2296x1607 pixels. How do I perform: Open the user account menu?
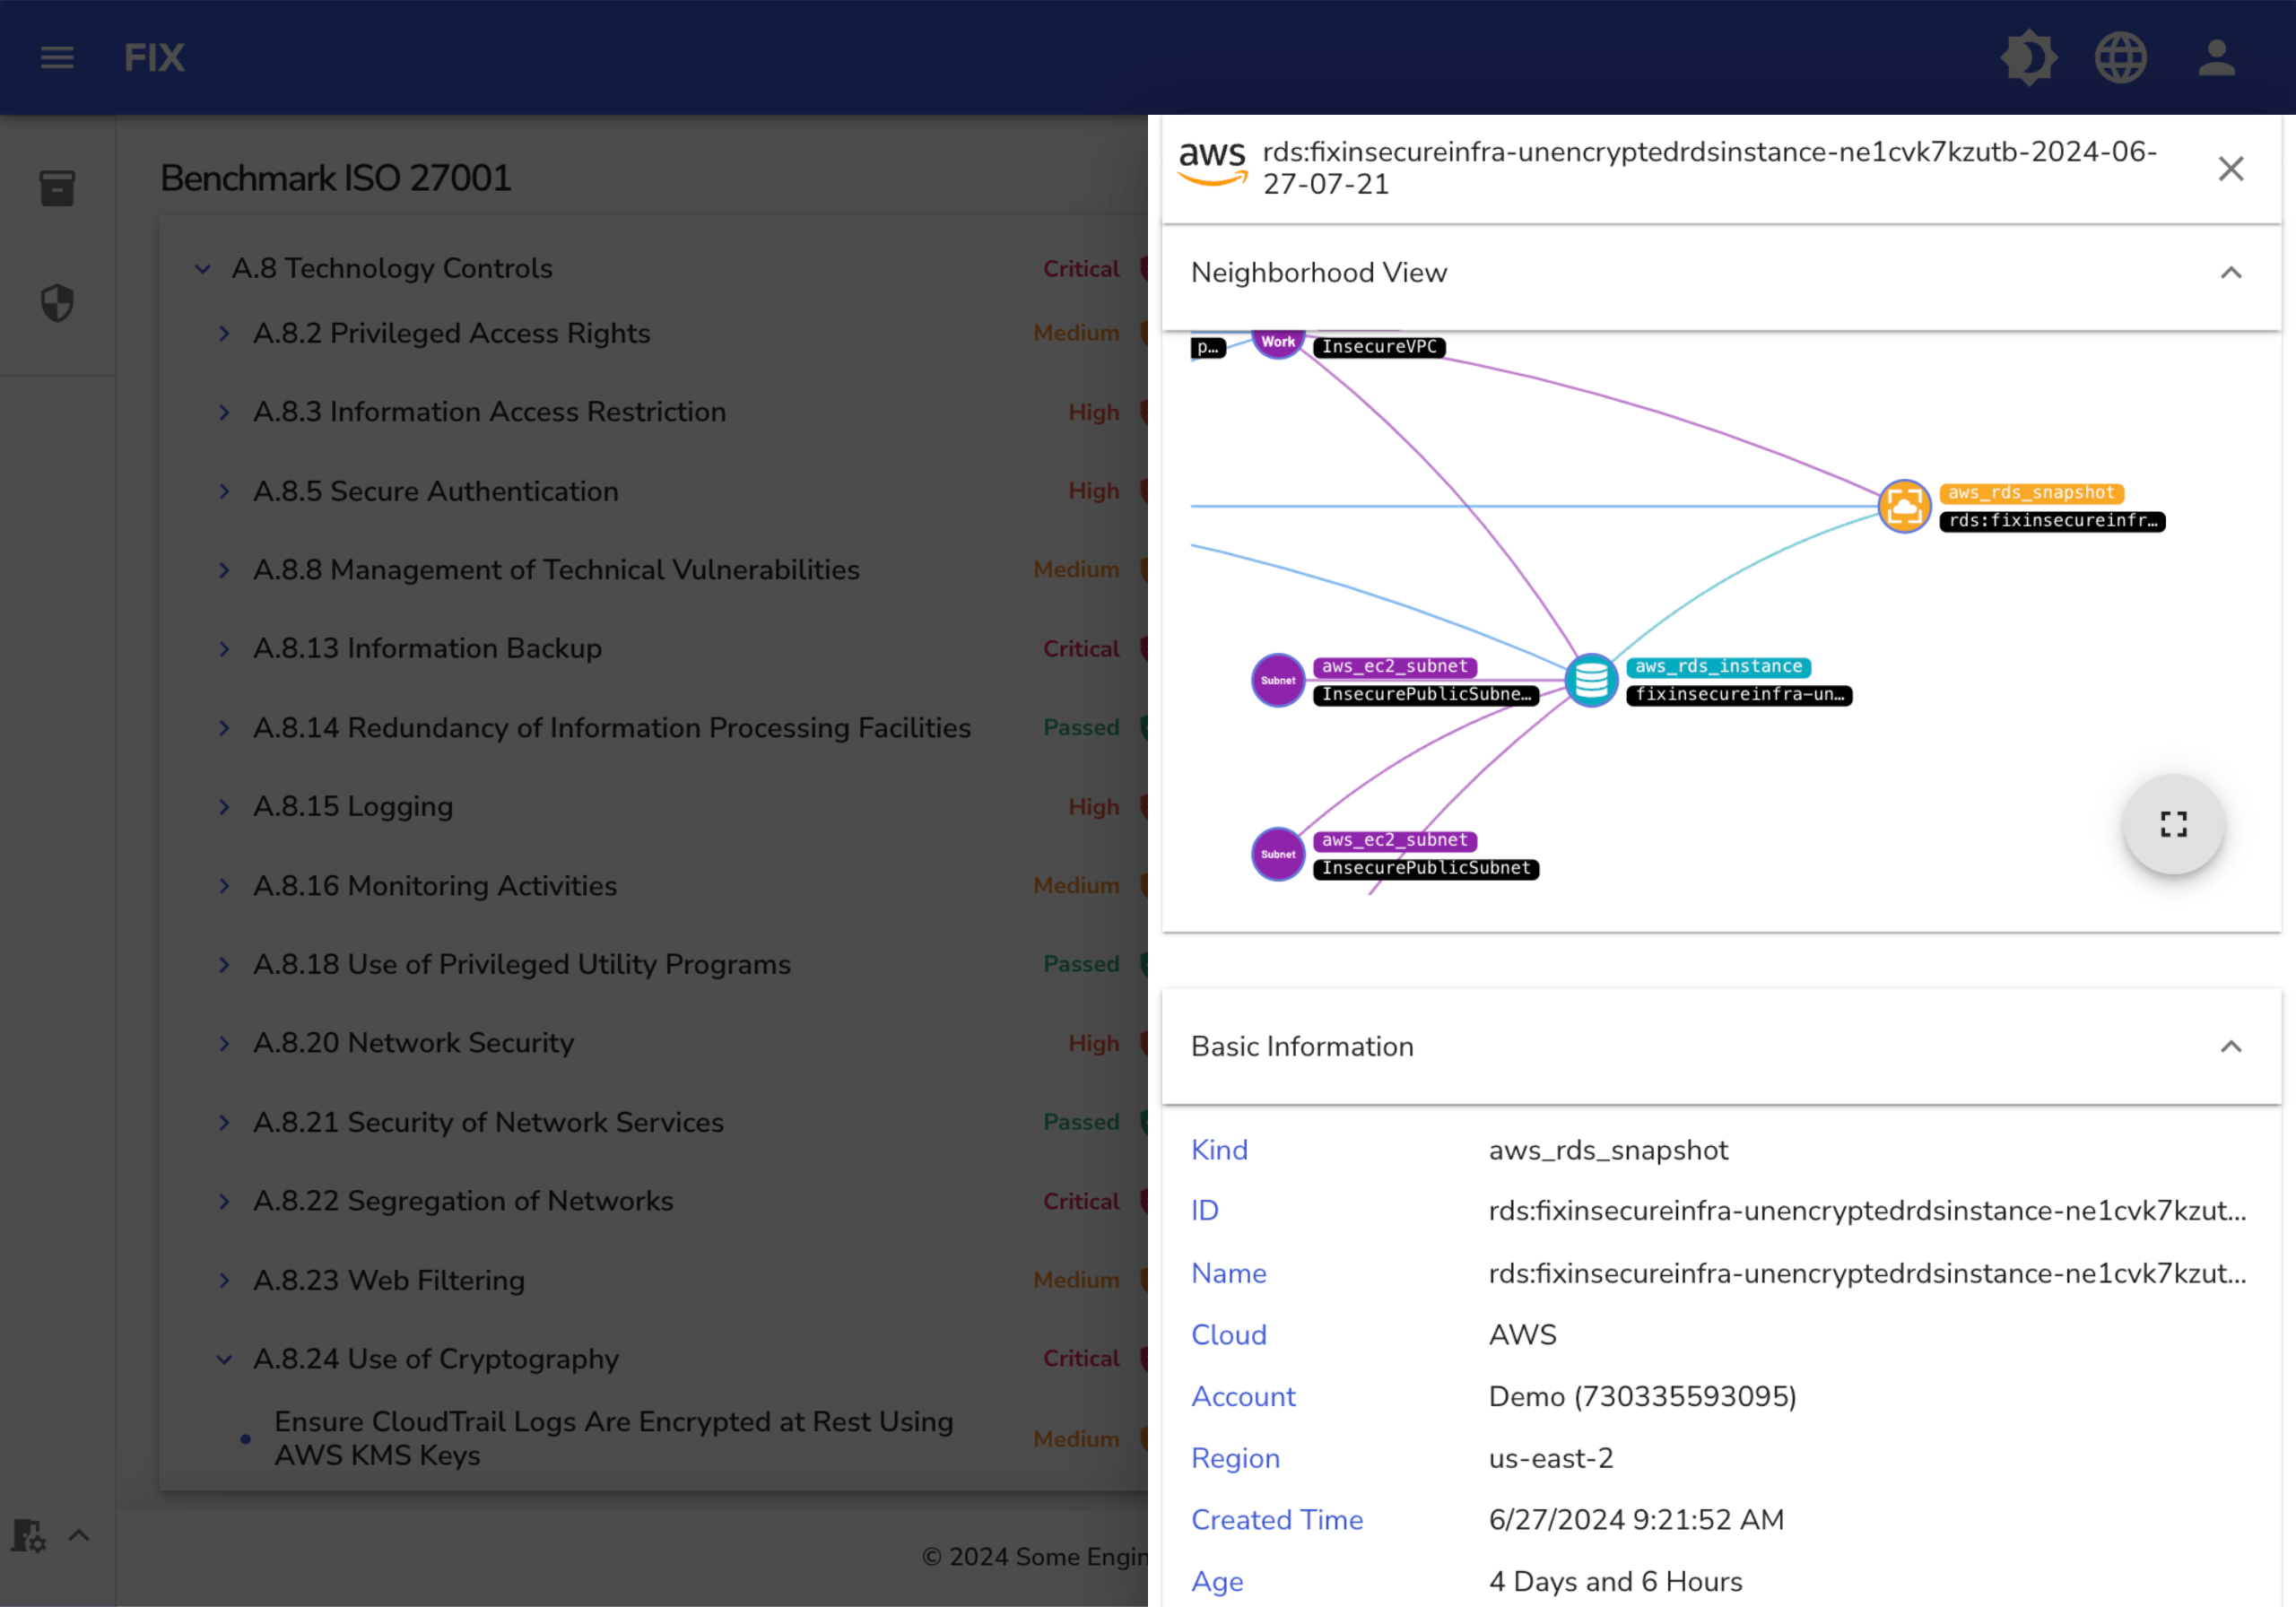point(2216,57)
